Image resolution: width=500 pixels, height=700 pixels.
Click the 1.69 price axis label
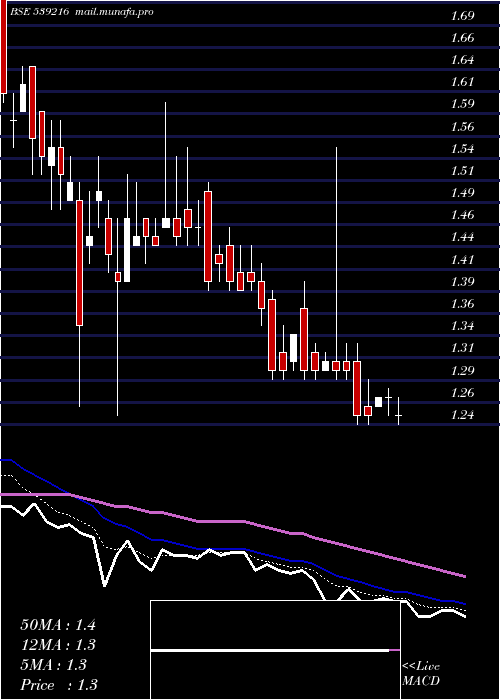pyautogui.click(x=462, y=17)
